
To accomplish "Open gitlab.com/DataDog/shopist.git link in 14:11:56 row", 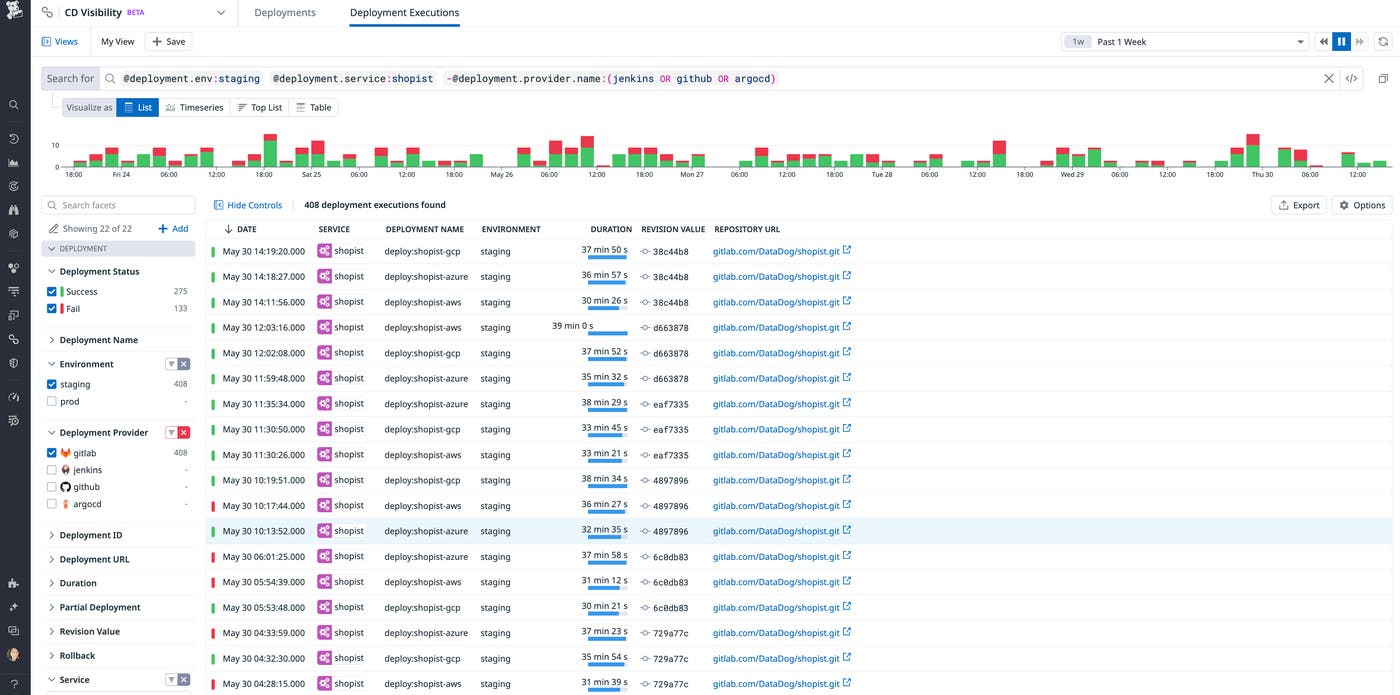I will click(x=775, y=302).
